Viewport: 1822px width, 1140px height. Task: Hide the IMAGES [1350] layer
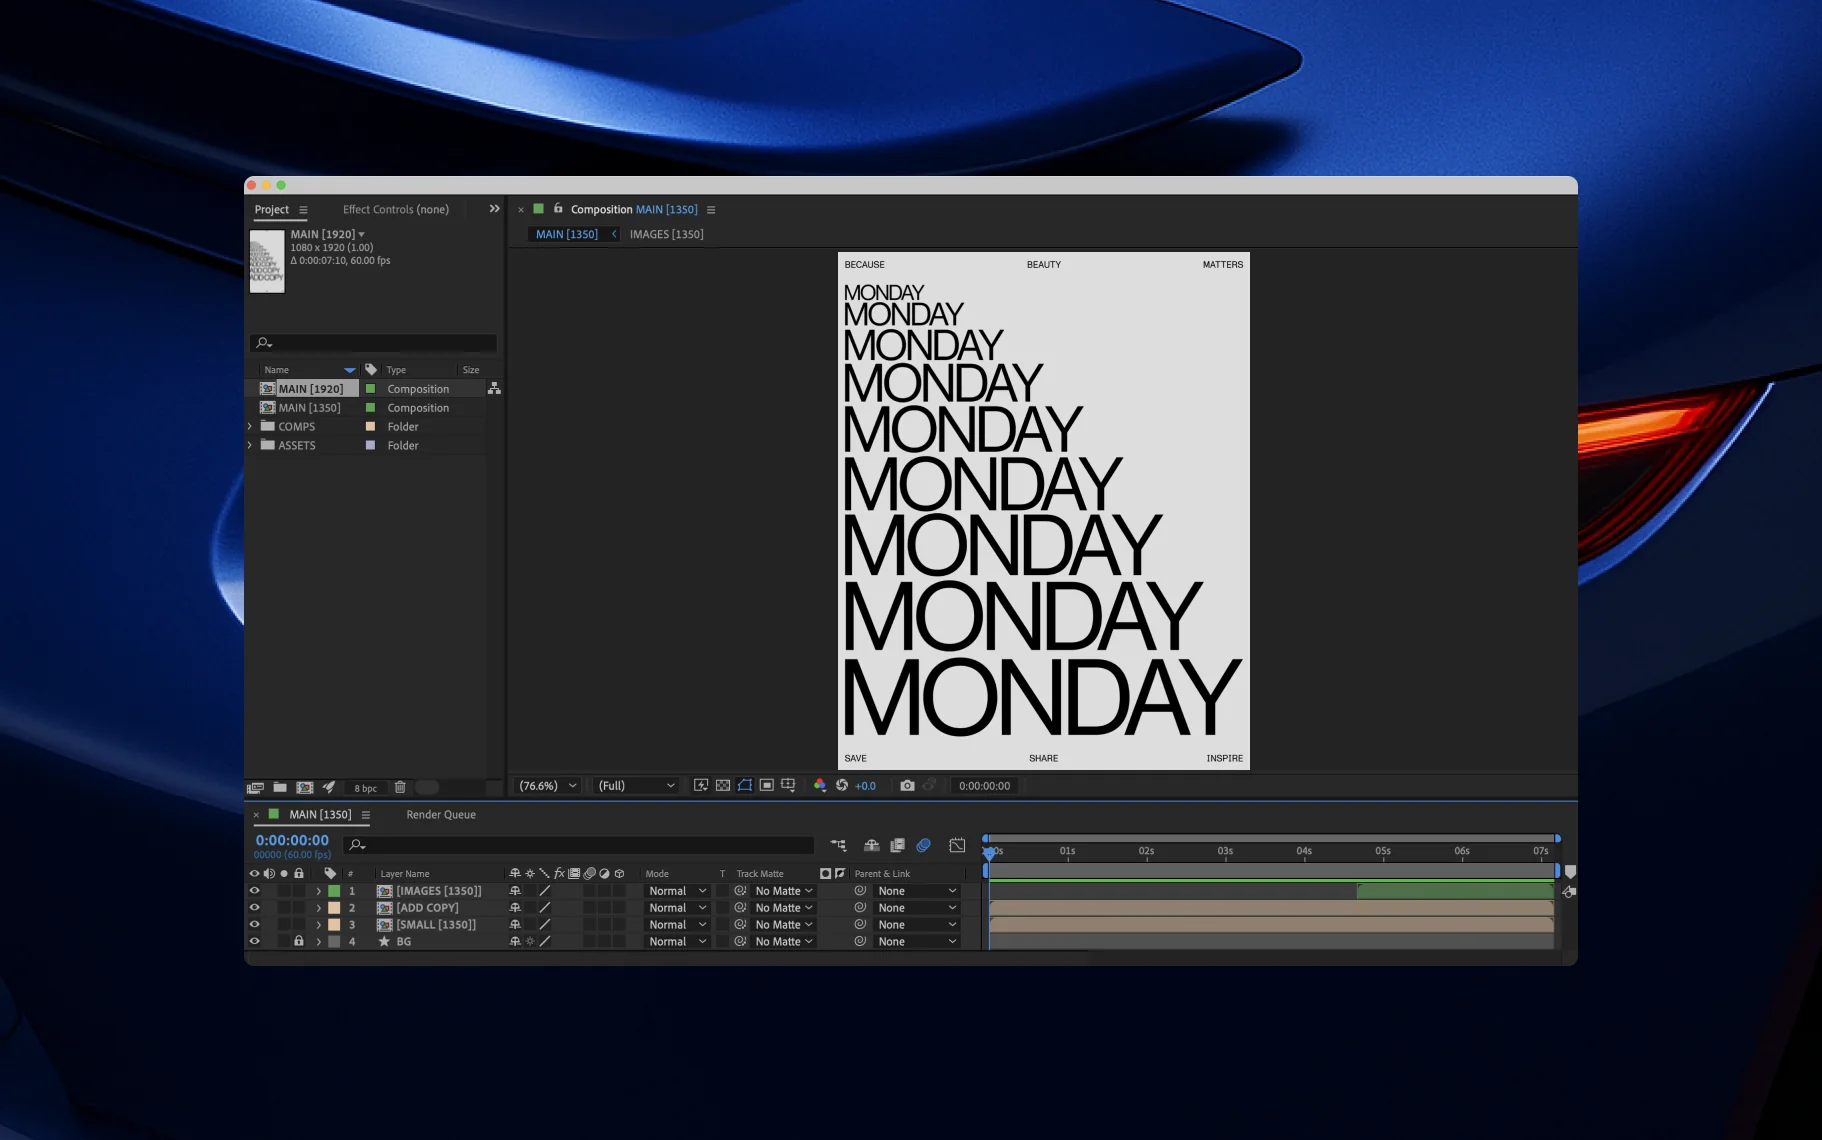pyautogui.click(x=254, y=891)
